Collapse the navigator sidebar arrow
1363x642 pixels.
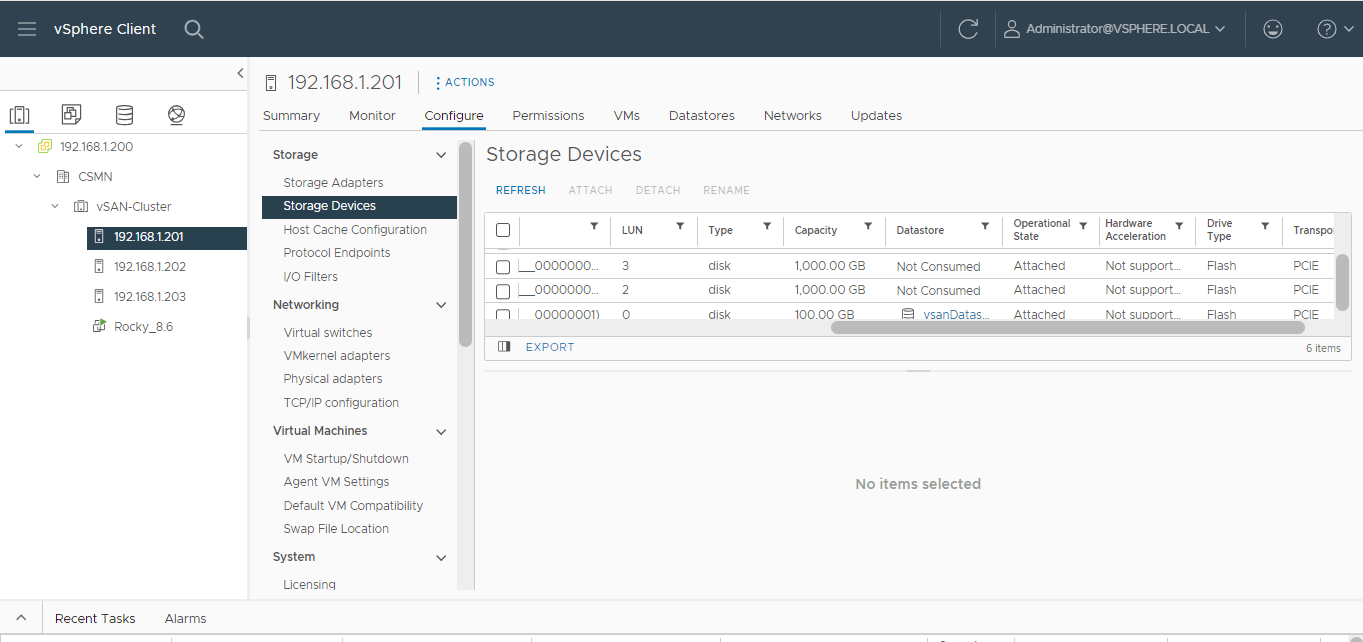click(x=240, y=73)
